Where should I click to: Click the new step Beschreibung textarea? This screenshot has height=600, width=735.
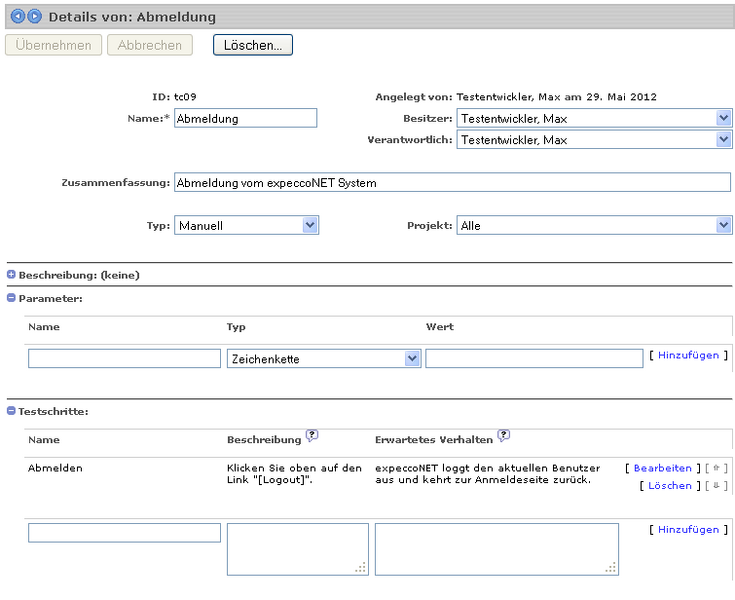point(298,549)
